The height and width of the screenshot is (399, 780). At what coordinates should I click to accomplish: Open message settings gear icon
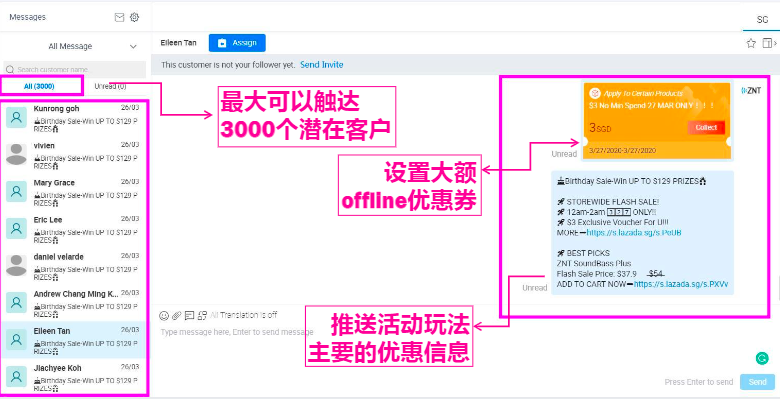(x=134, y=17)
